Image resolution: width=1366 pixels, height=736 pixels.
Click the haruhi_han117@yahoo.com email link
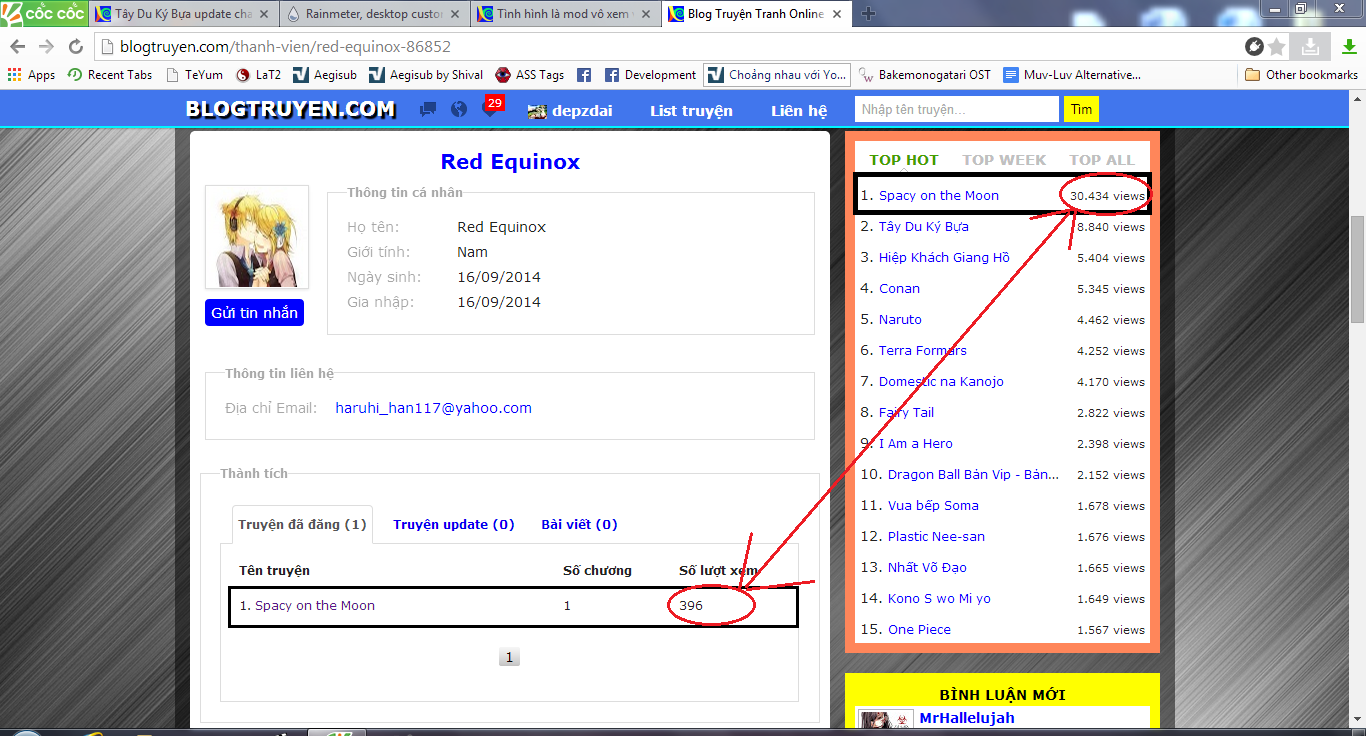coord(433,408)
